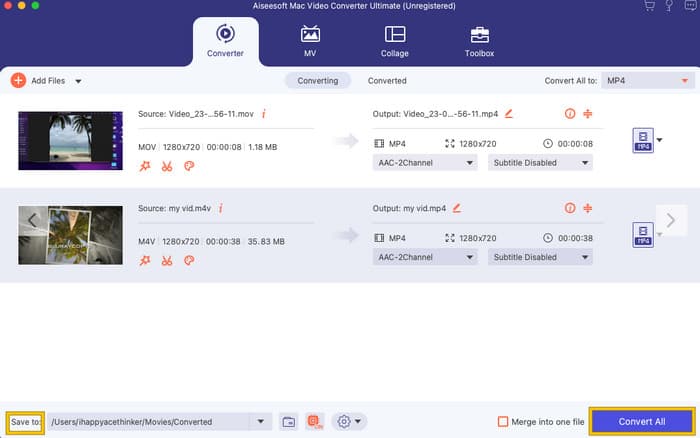Image resolution: width=700 pixels, height=438 pixels.
Task: Open the settings gear dropdown at bottom
Action: (349, 421)
